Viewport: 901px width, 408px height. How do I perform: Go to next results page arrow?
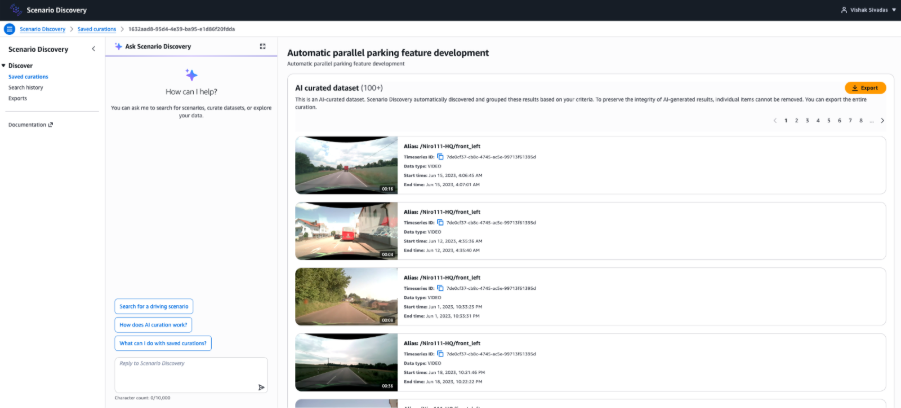point(883,121)
